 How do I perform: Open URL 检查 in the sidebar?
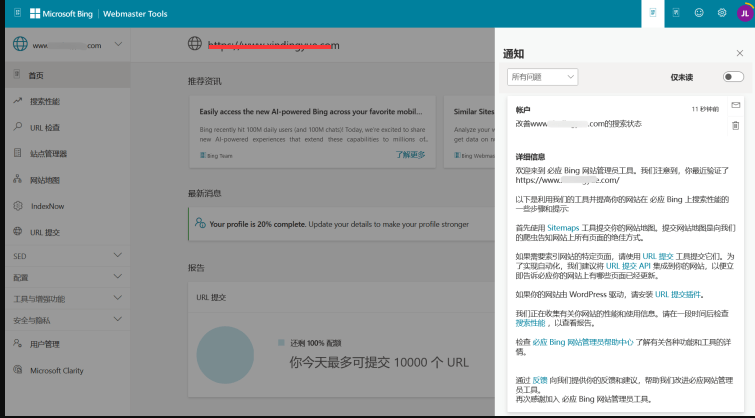[67, 127]
